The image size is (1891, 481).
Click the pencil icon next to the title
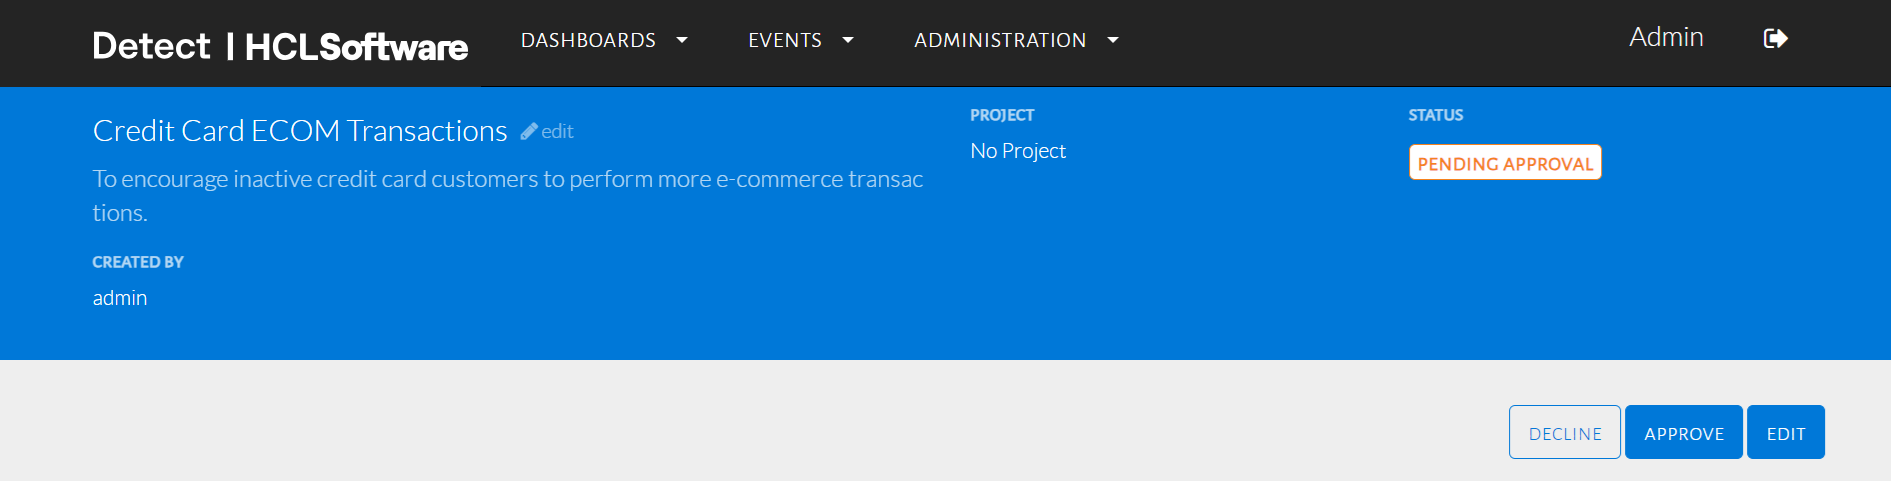click(529, 131)
